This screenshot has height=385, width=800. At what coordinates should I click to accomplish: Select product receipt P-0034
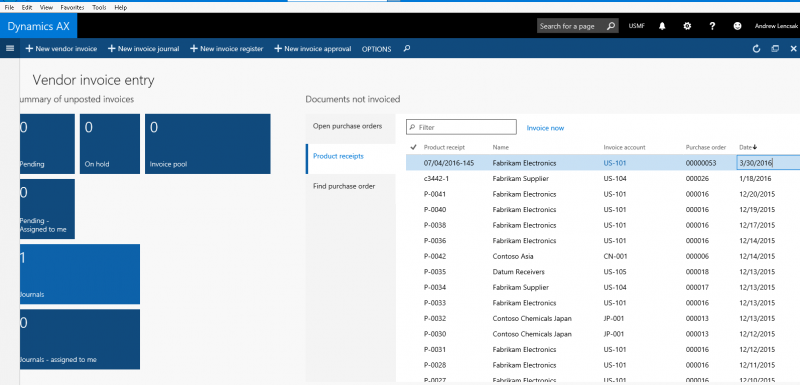tap(435, 288)
